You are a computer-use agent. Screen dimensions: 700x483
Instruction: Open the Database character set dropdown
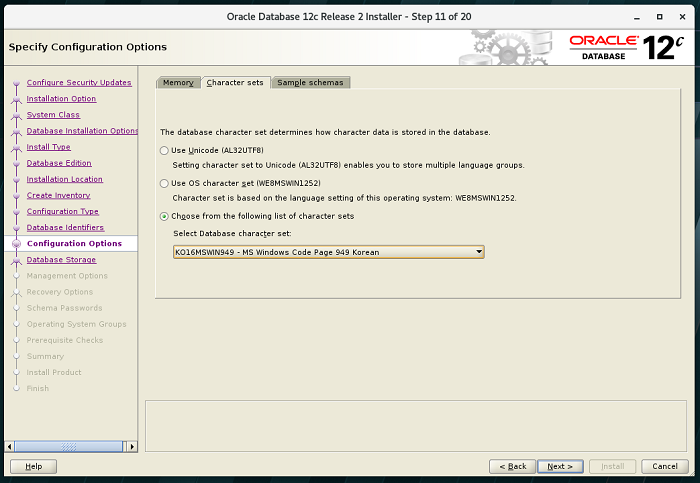[329, 252]
